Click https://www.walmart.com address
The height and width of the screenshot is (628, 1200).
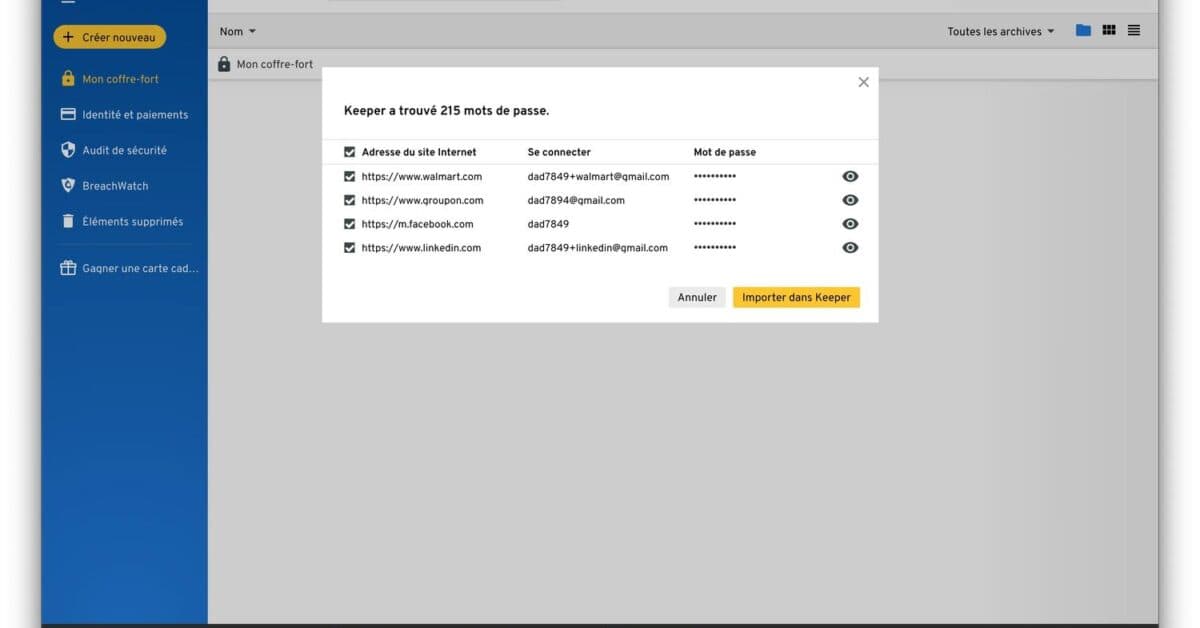point(422,176)
